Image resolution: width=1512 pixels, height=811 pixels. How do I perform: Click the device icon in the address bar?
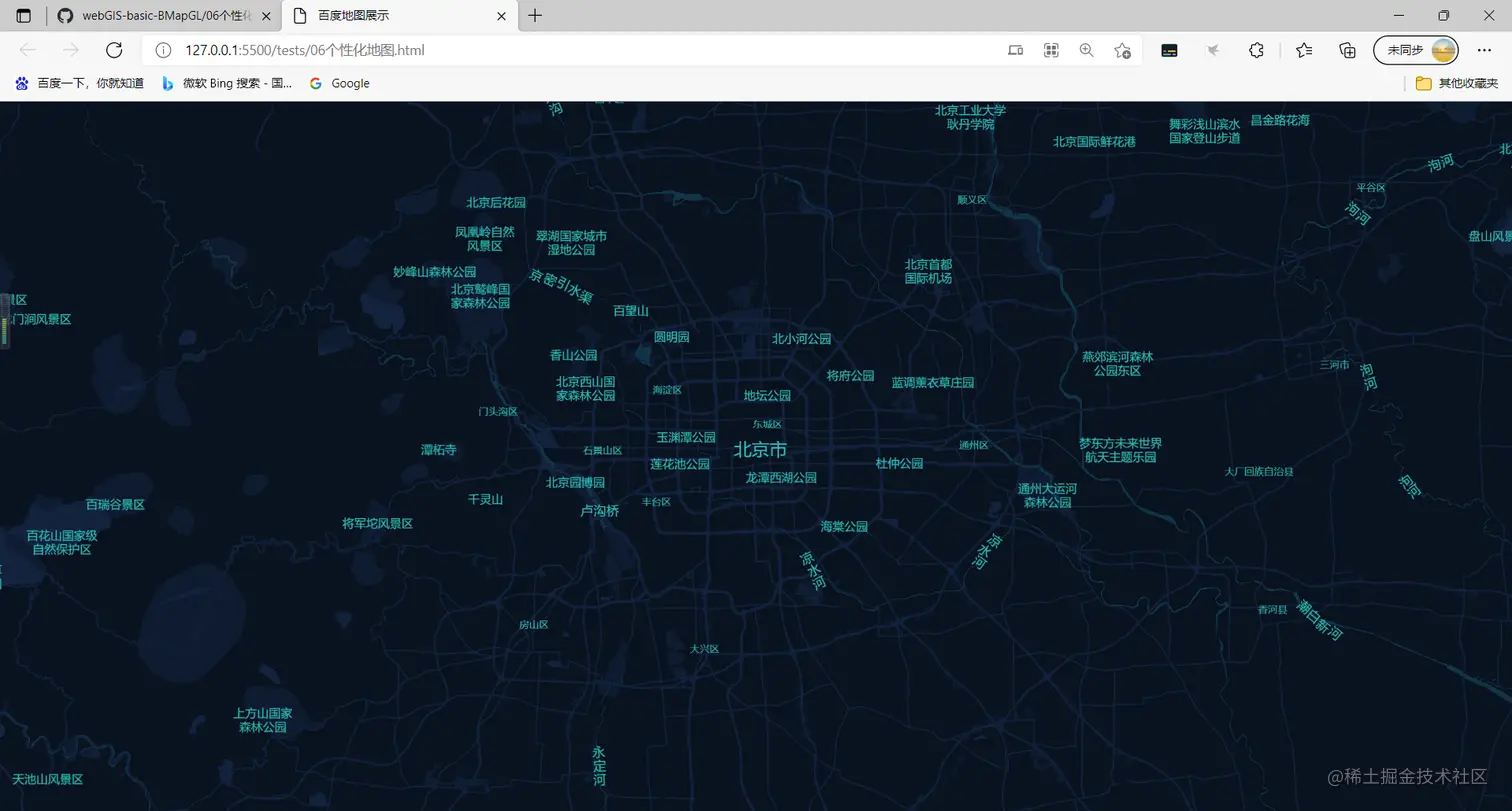pyautogui.click(x=1015, y=50)
